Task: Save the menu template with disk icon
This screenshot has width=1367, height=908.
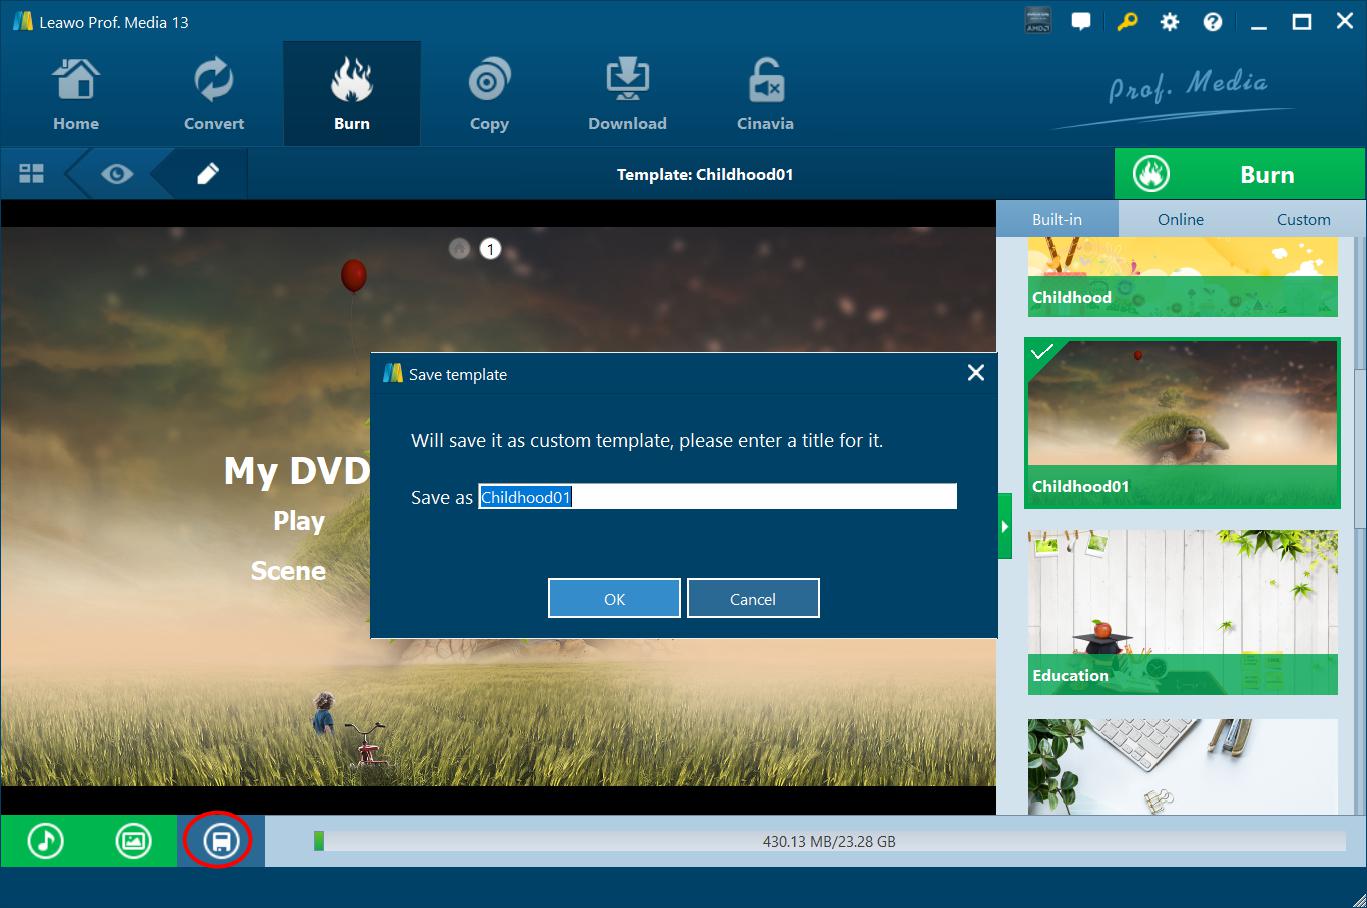Action: pos(221,841)
